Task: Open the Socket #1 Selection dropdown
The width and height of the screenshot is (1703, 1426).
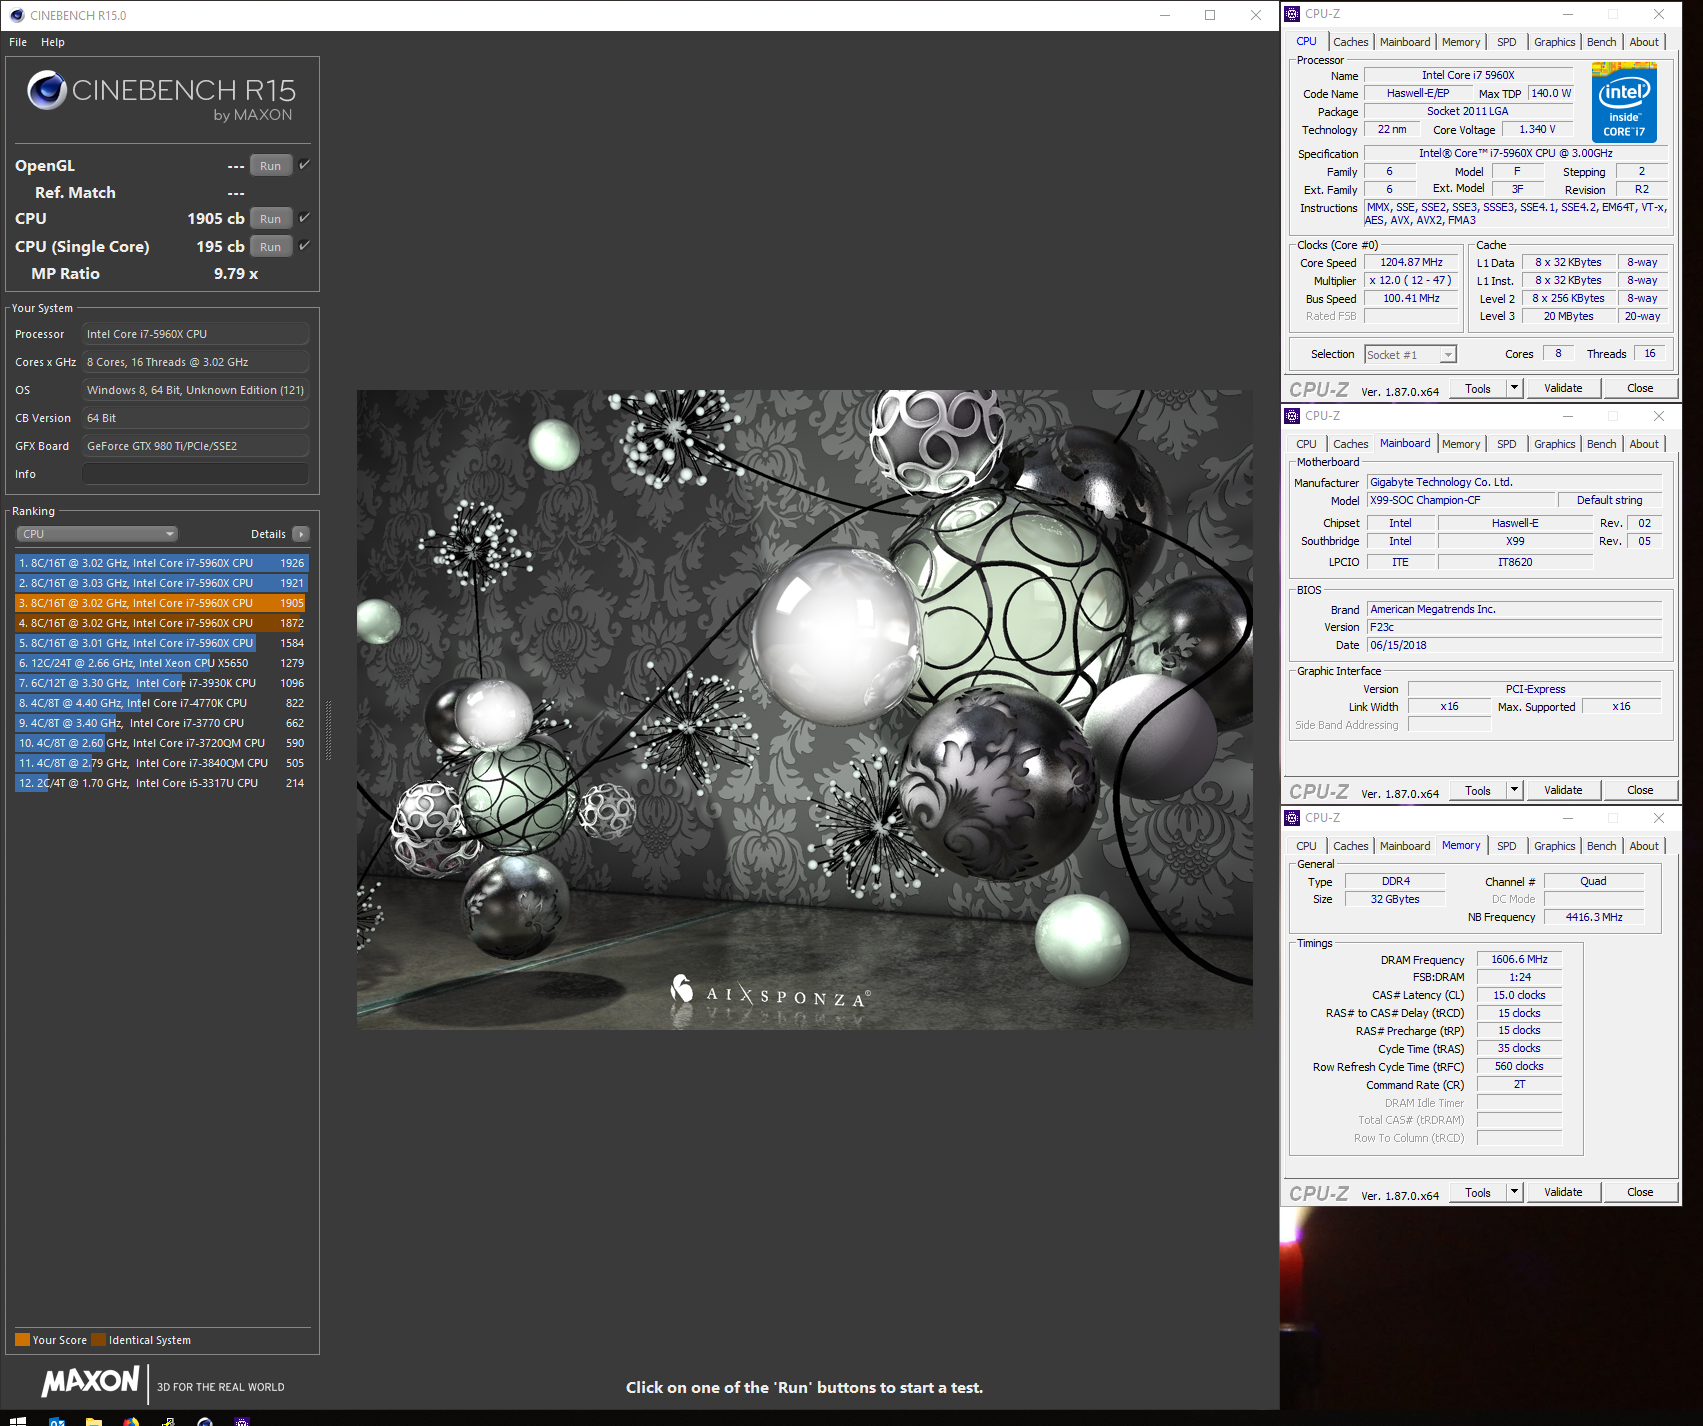Action: 1410,355
